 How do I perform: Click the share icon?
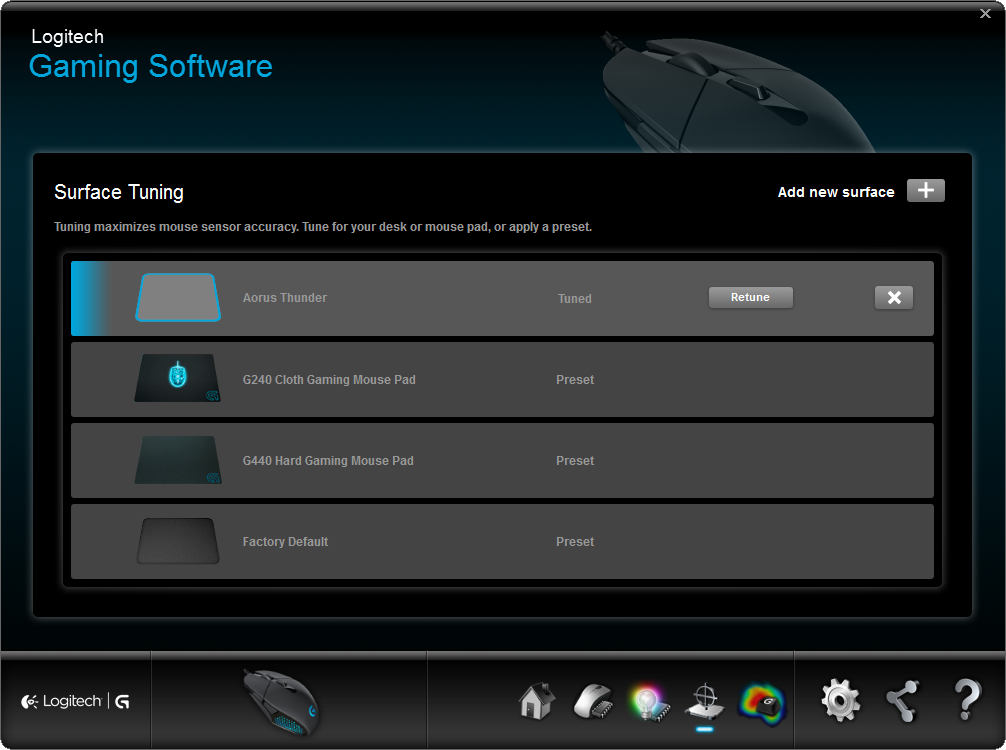point(903,701)
